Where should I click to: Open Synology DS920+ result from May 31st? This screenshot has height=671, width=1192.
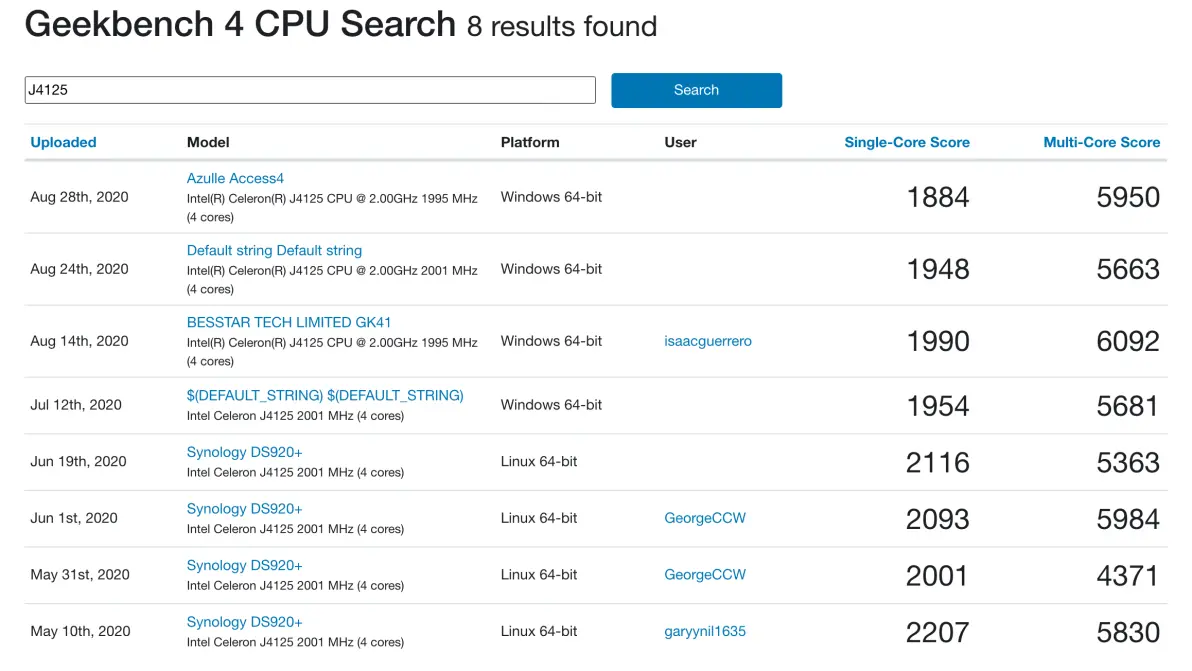coord(245,565)
